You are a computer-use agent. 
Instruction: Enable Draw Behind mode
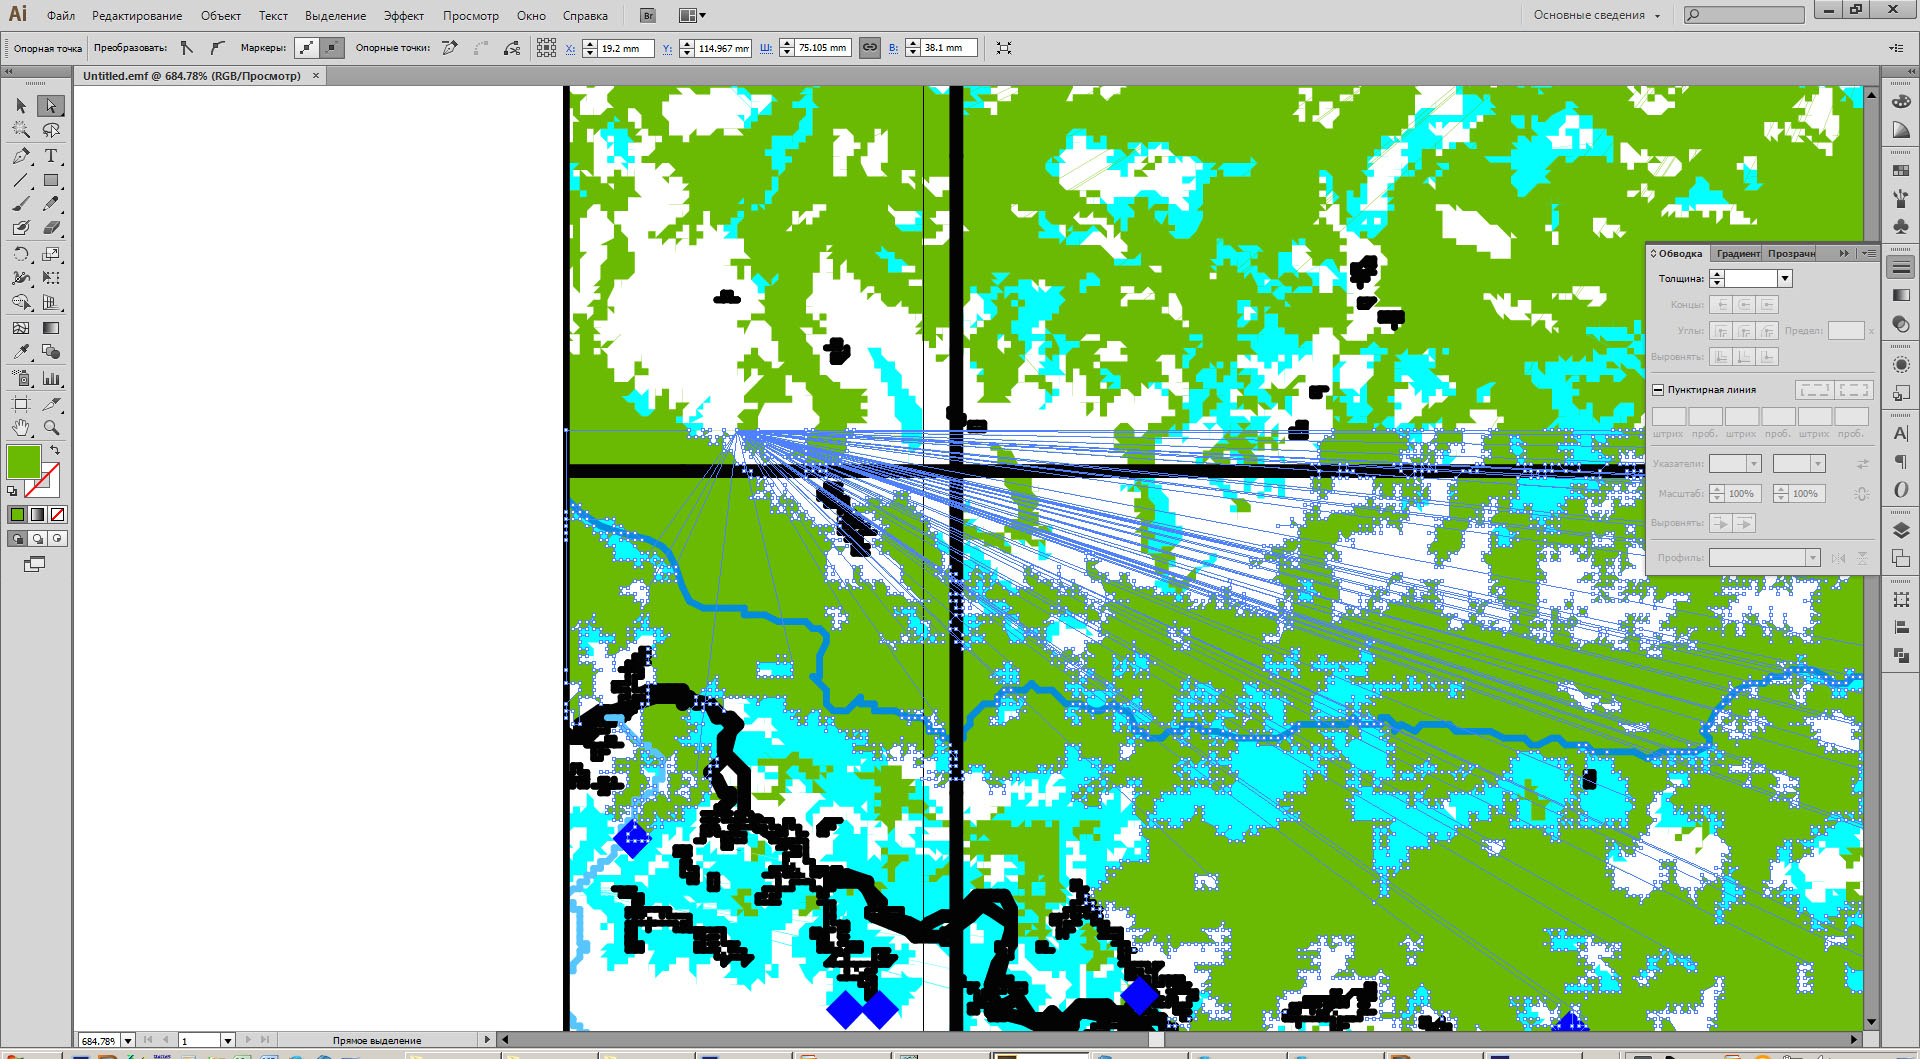click(37, 538)
